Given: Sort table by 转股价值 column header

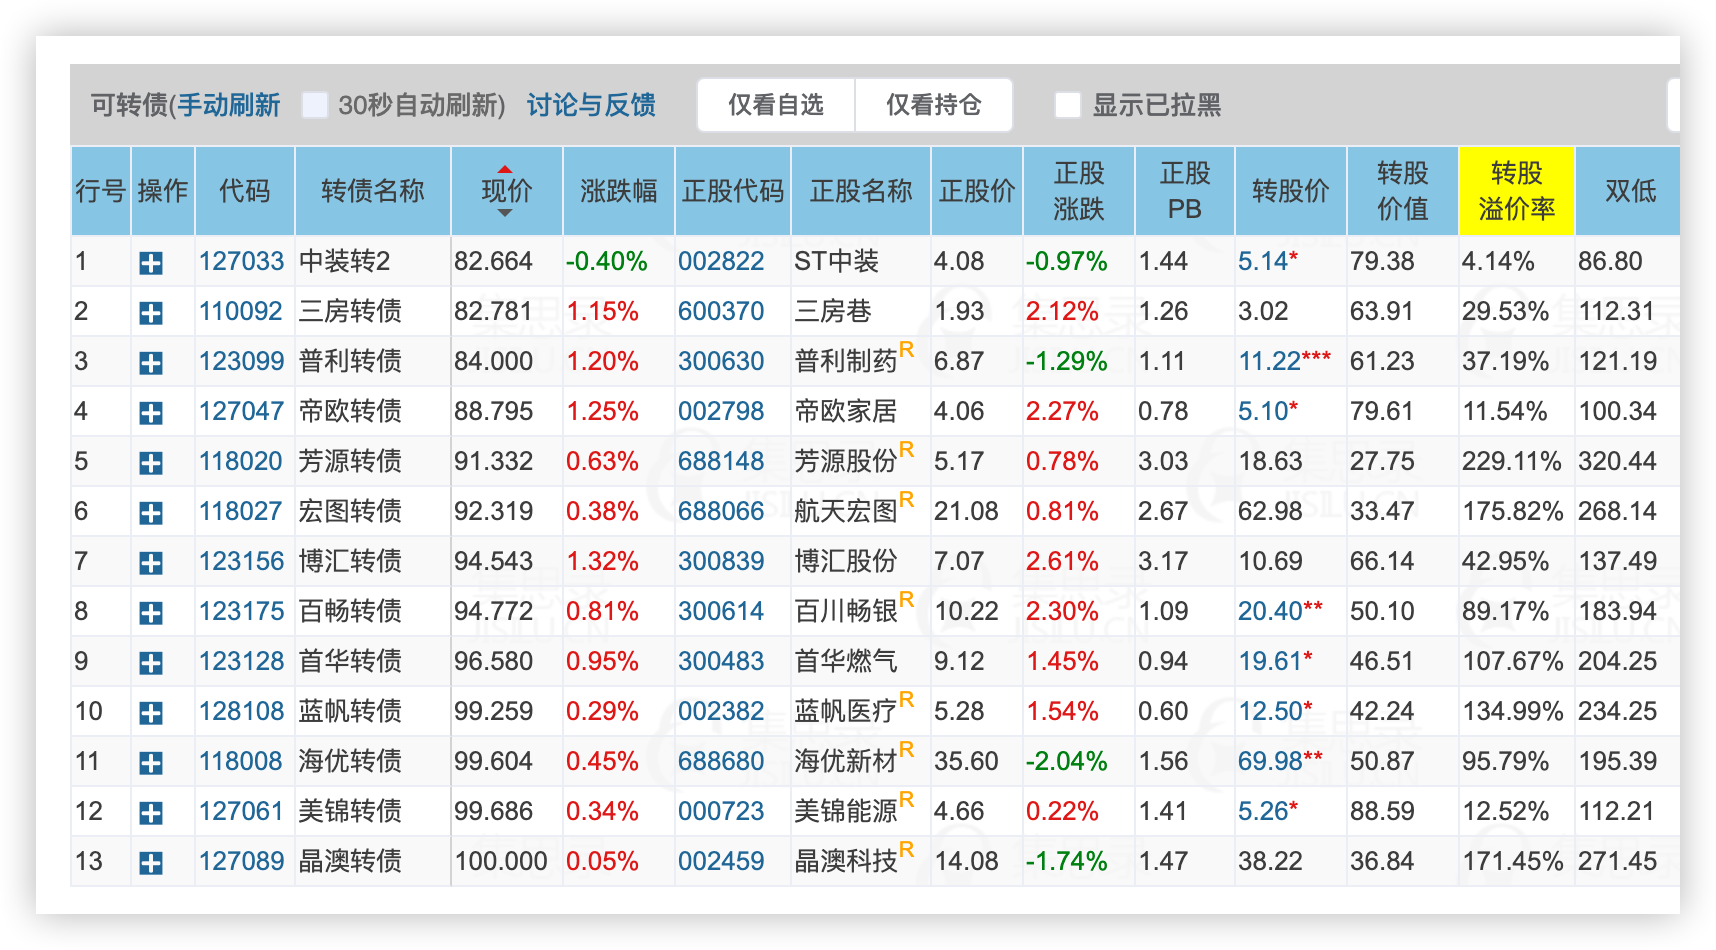Looking at the screenshot, I should coord(1403,191).
